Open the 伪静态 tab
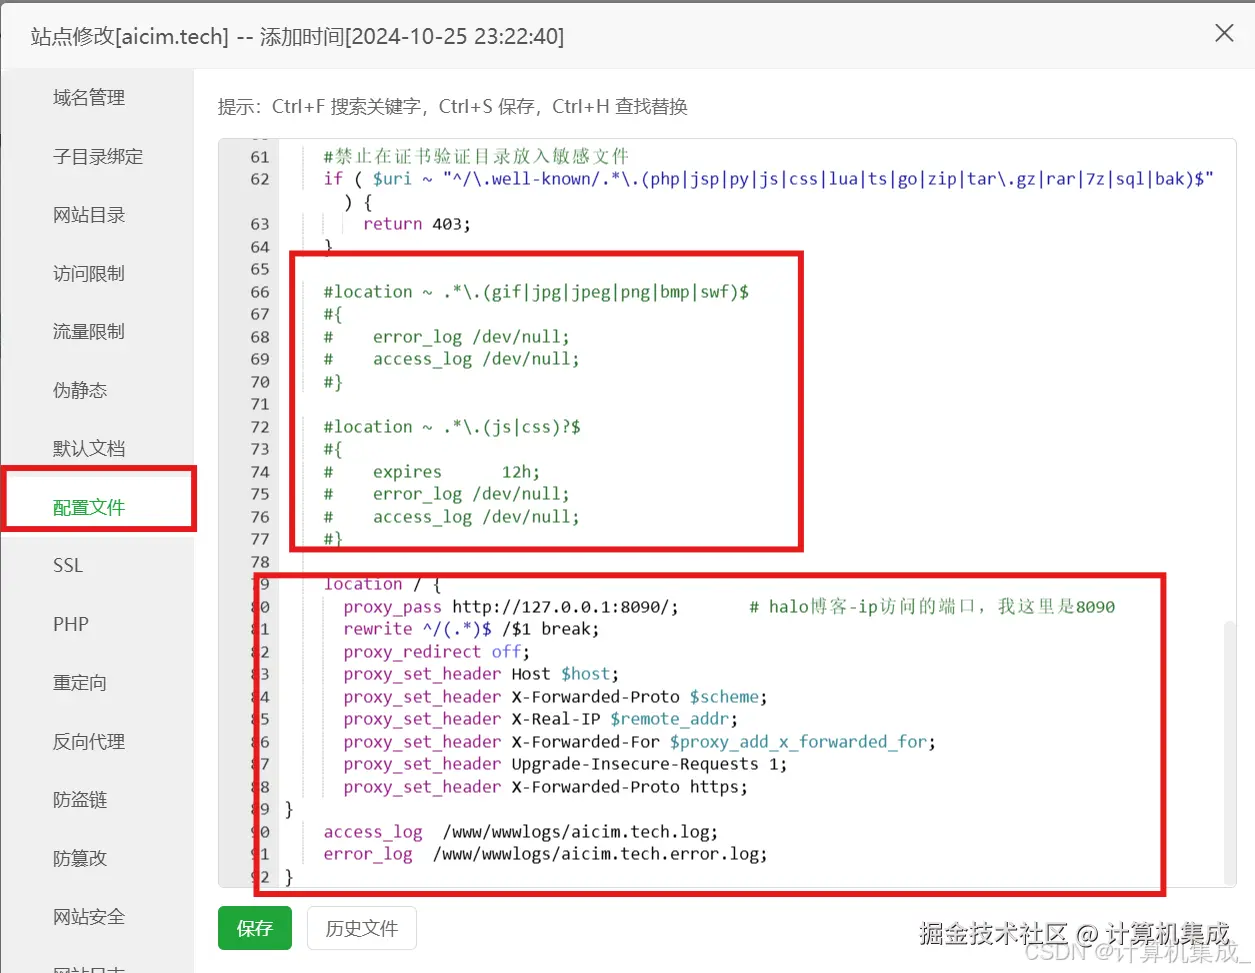 point(80,390)
